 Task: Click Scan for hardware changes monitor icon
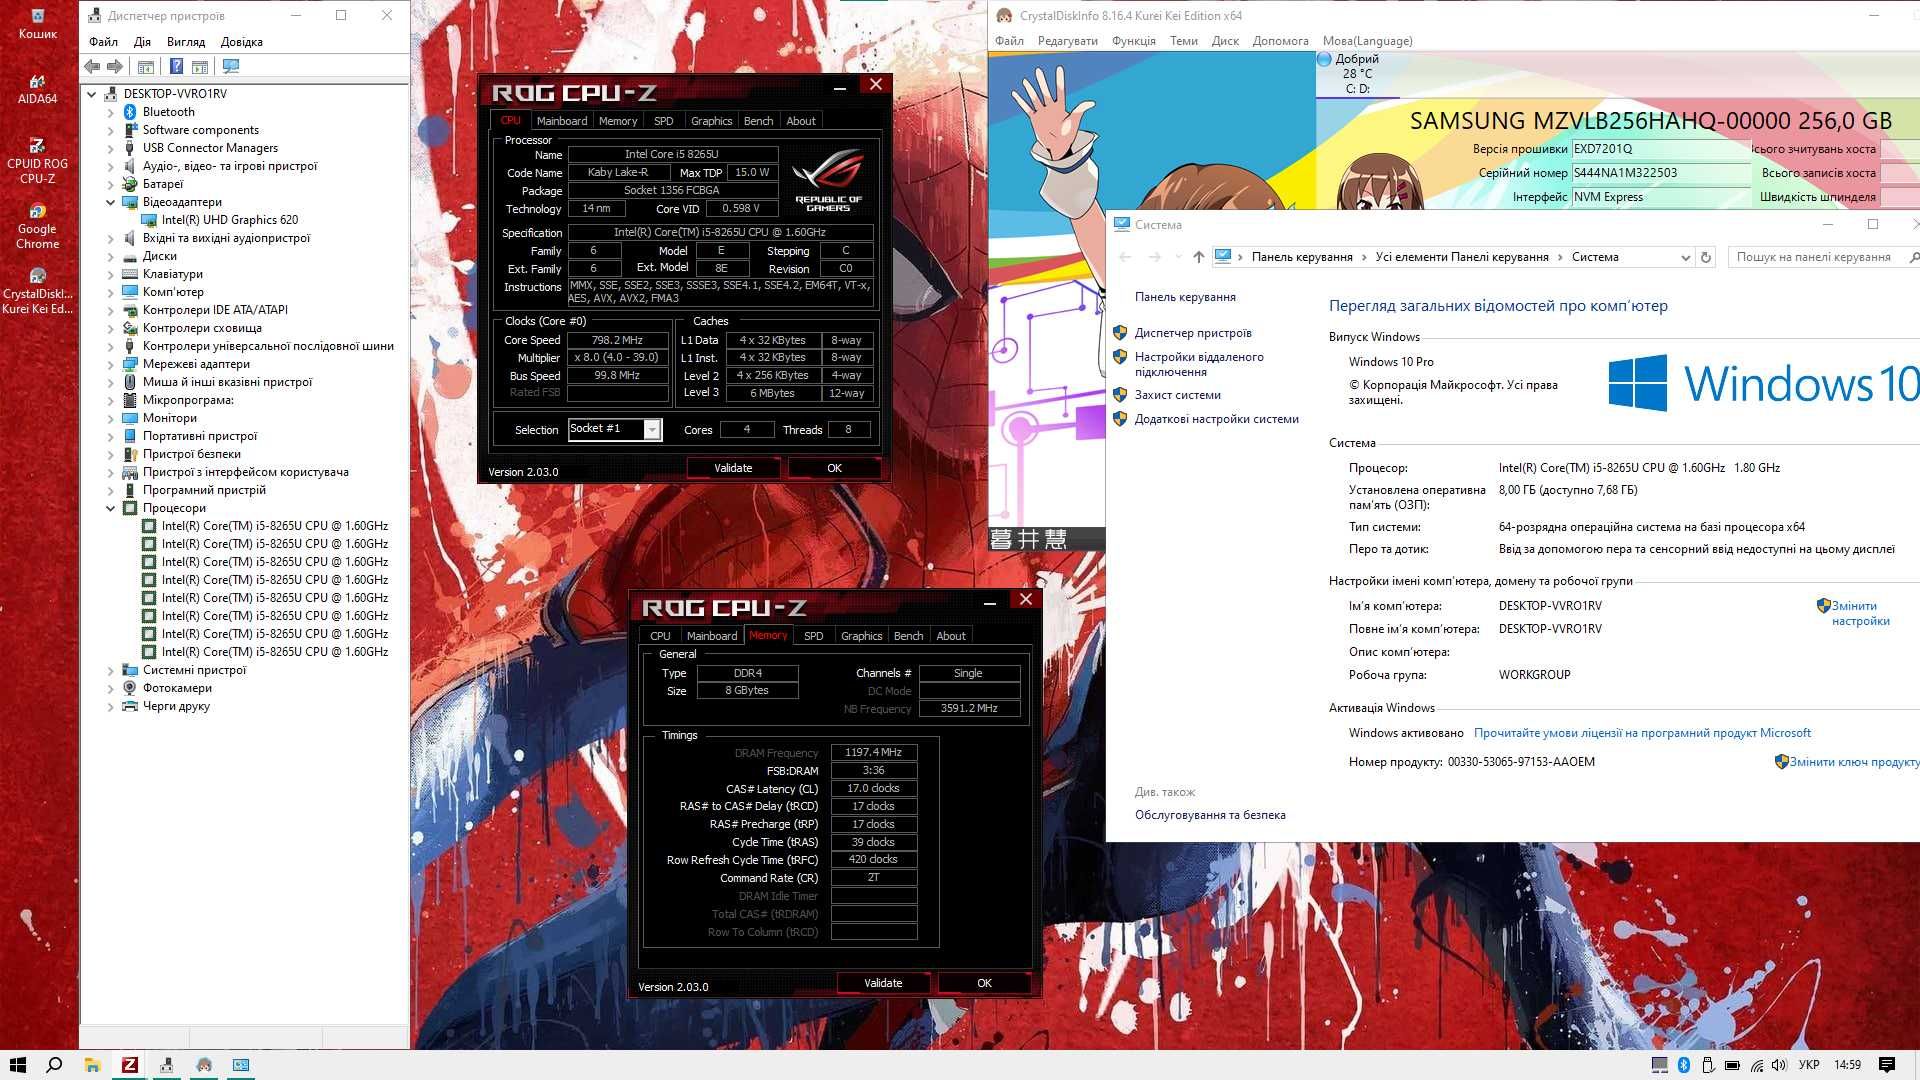231,66
